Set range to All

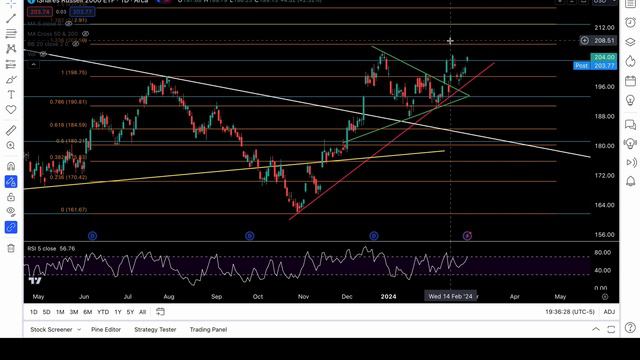tap(142, 312)
